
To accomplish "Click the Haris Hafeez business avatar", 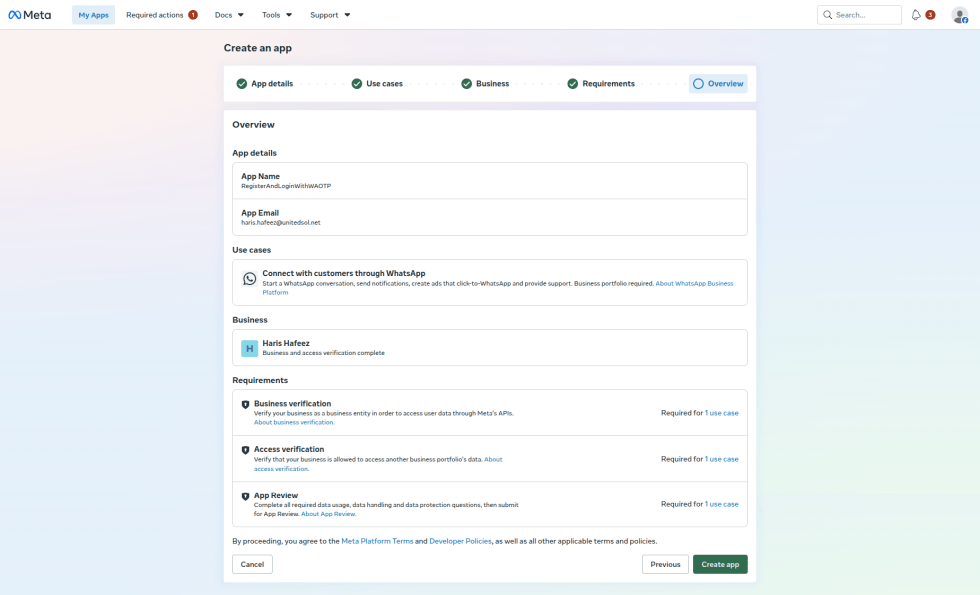I will point(249,349).
